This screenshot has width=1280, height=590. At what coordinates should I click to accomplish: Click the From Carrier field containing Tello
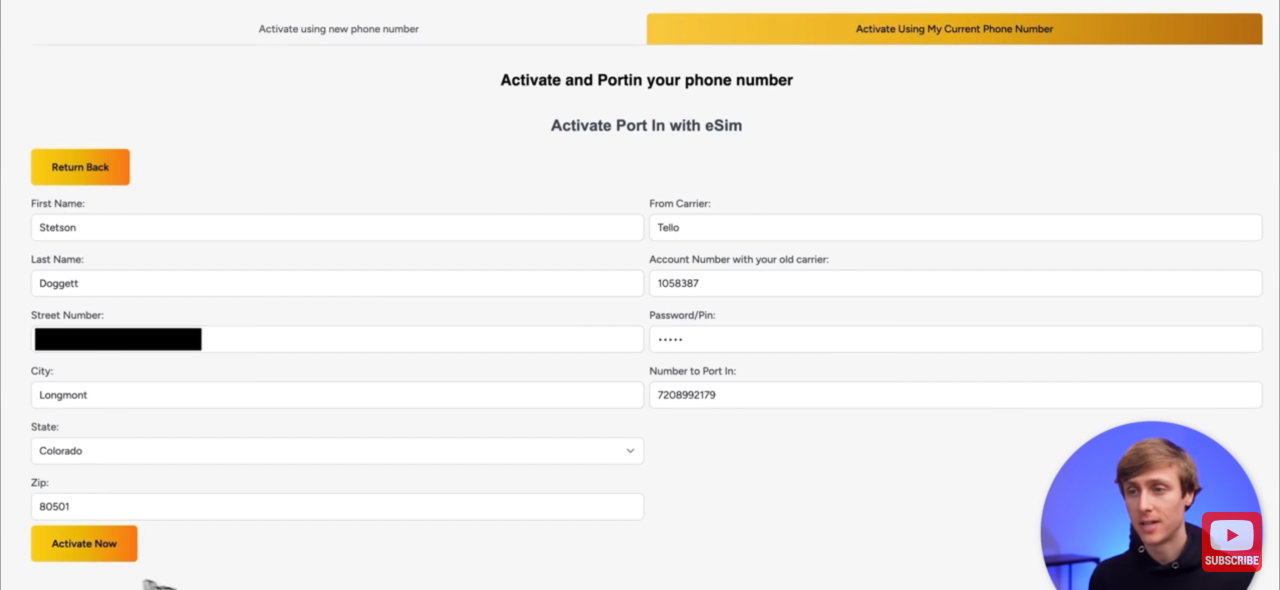point(955,227)
